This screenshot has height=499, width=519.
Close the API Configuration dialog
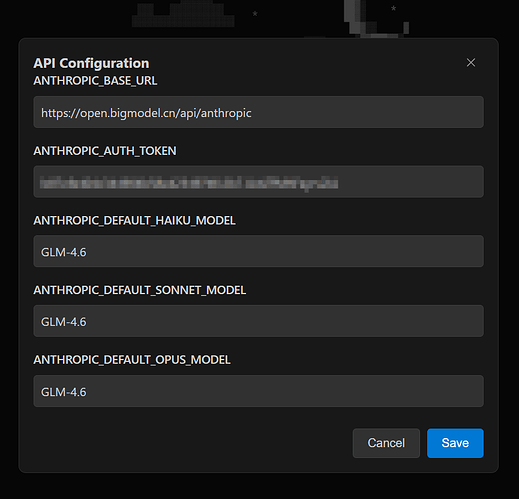tap(471, 63)
